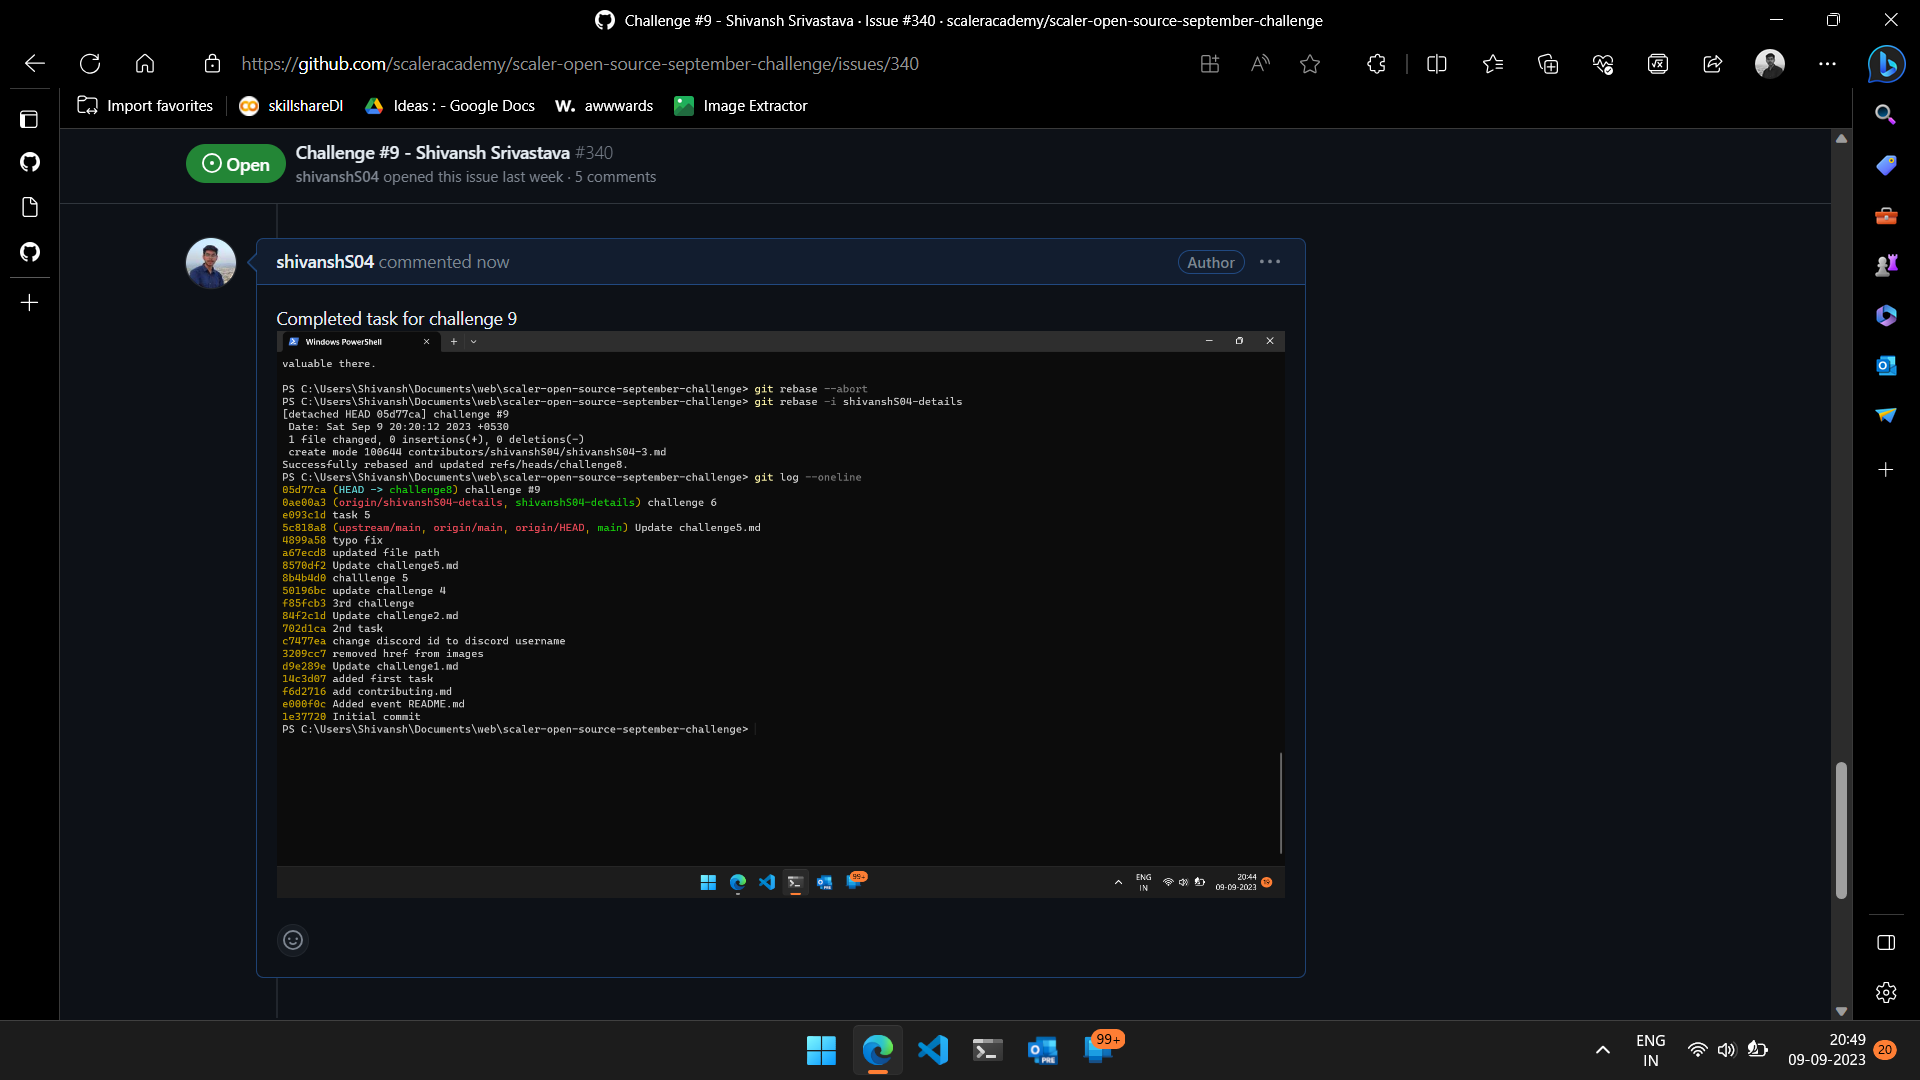This screenshot has width=1920, height=1080.
Task: Open Copilot in the Edge sidebar
Action: tap(1886, 64)
